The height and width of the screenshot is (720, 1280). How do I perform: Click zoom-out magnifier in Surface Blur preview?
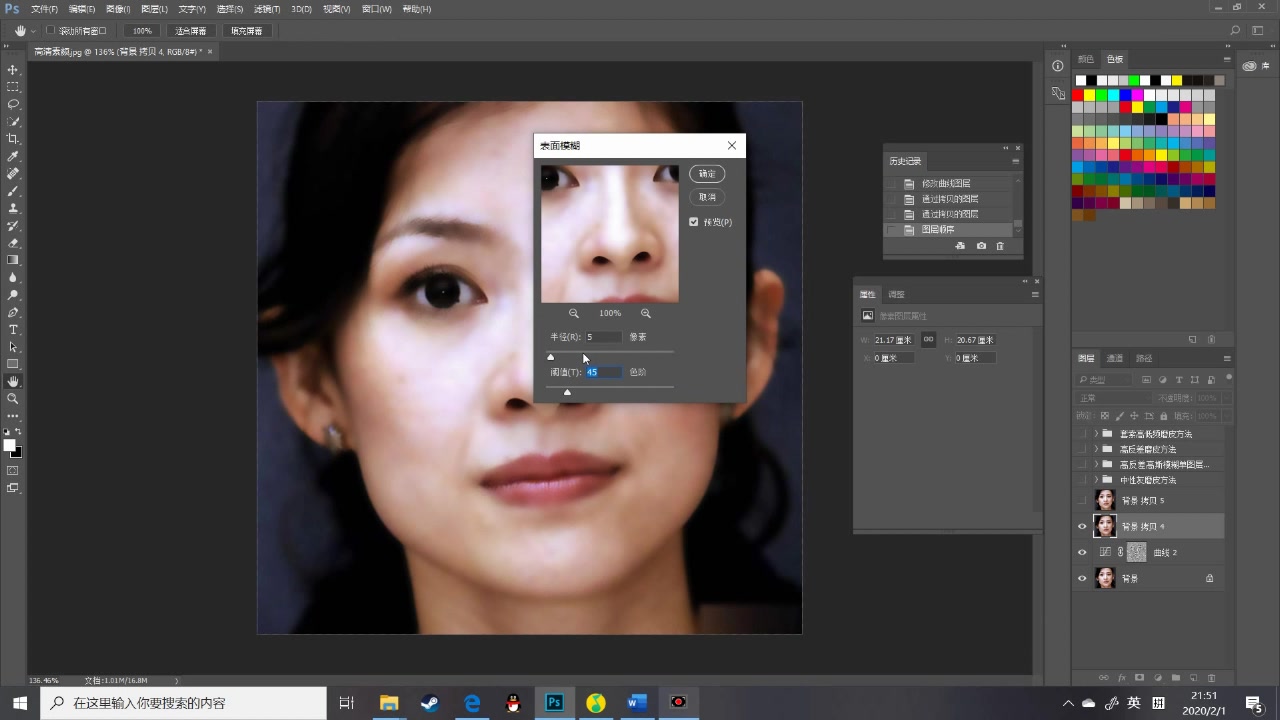(x=574, y=313)
